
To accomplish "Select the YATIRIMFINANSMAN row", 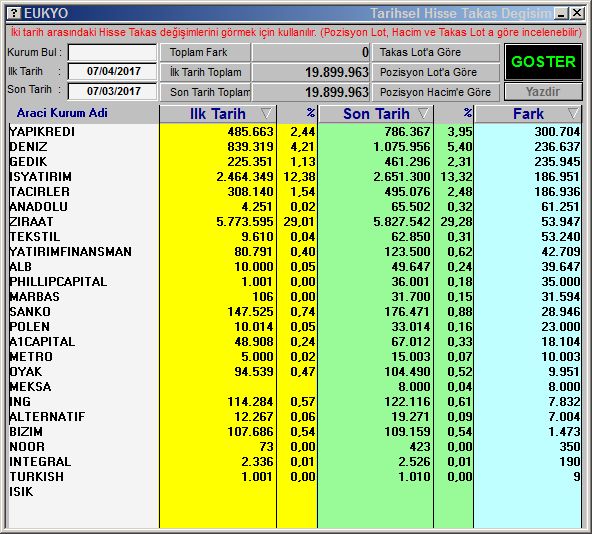I will coord(294,252).
